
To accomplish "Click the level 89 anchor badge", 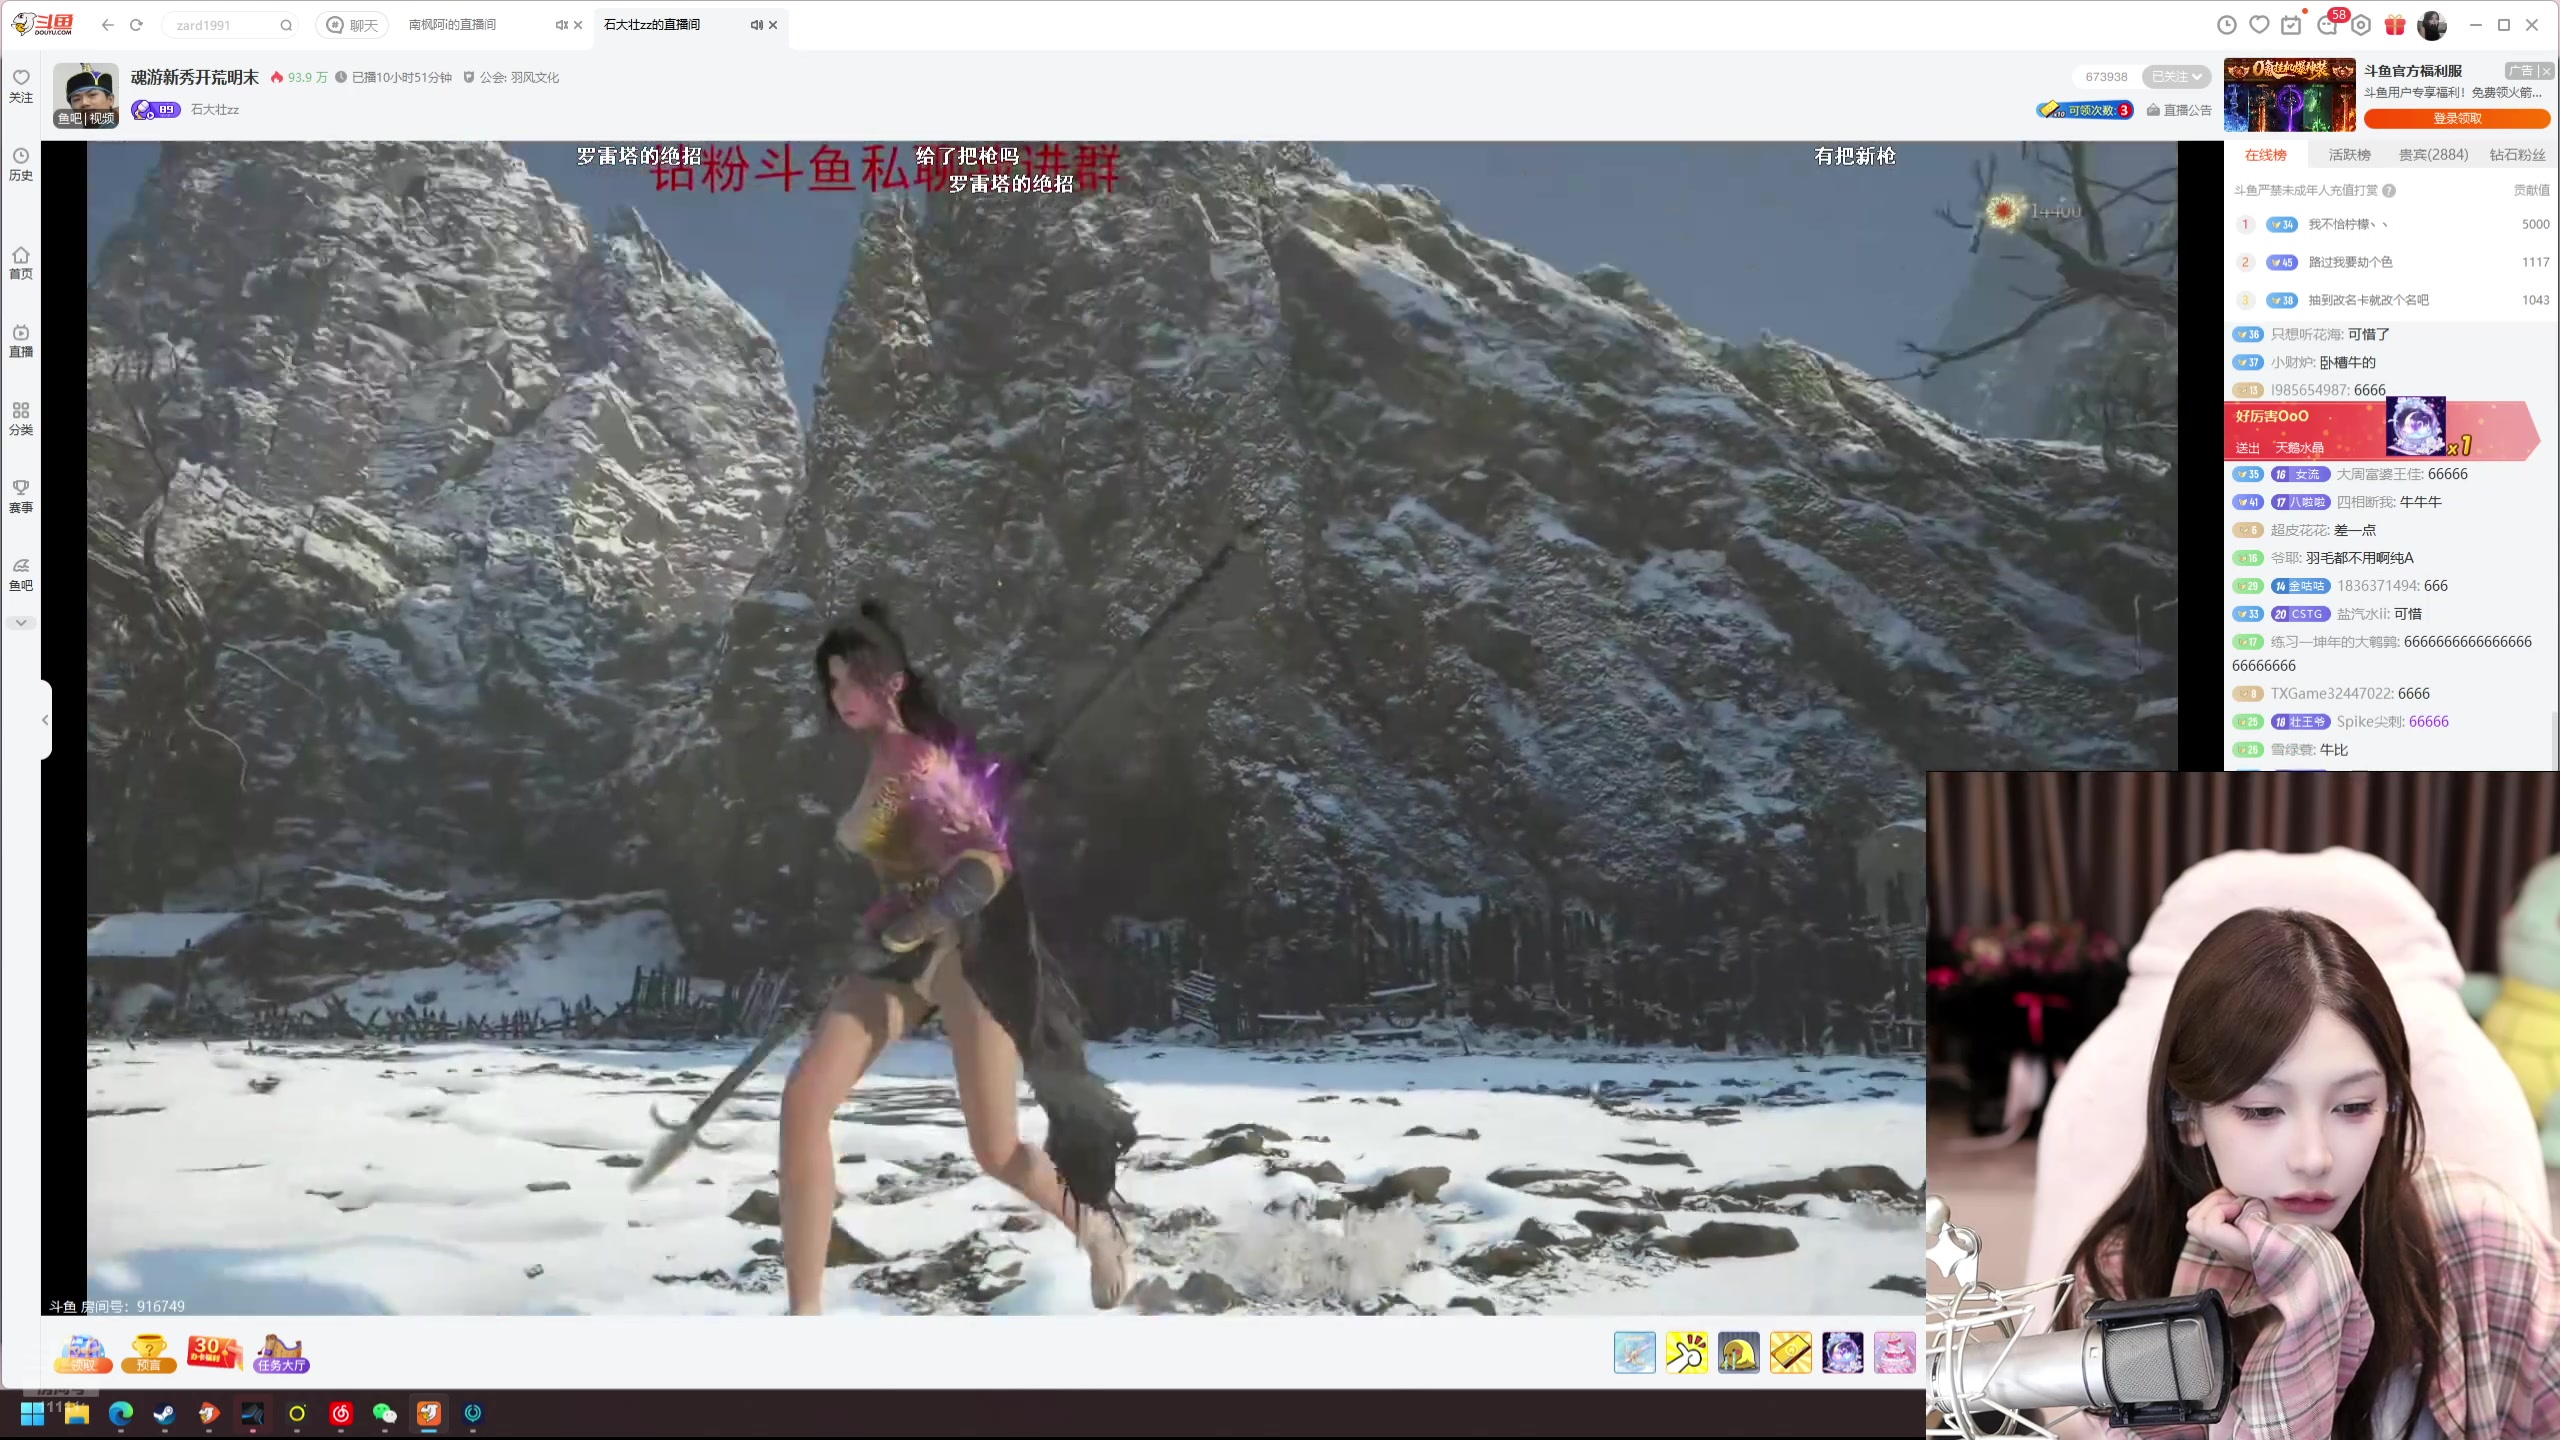I will (156, 110).
